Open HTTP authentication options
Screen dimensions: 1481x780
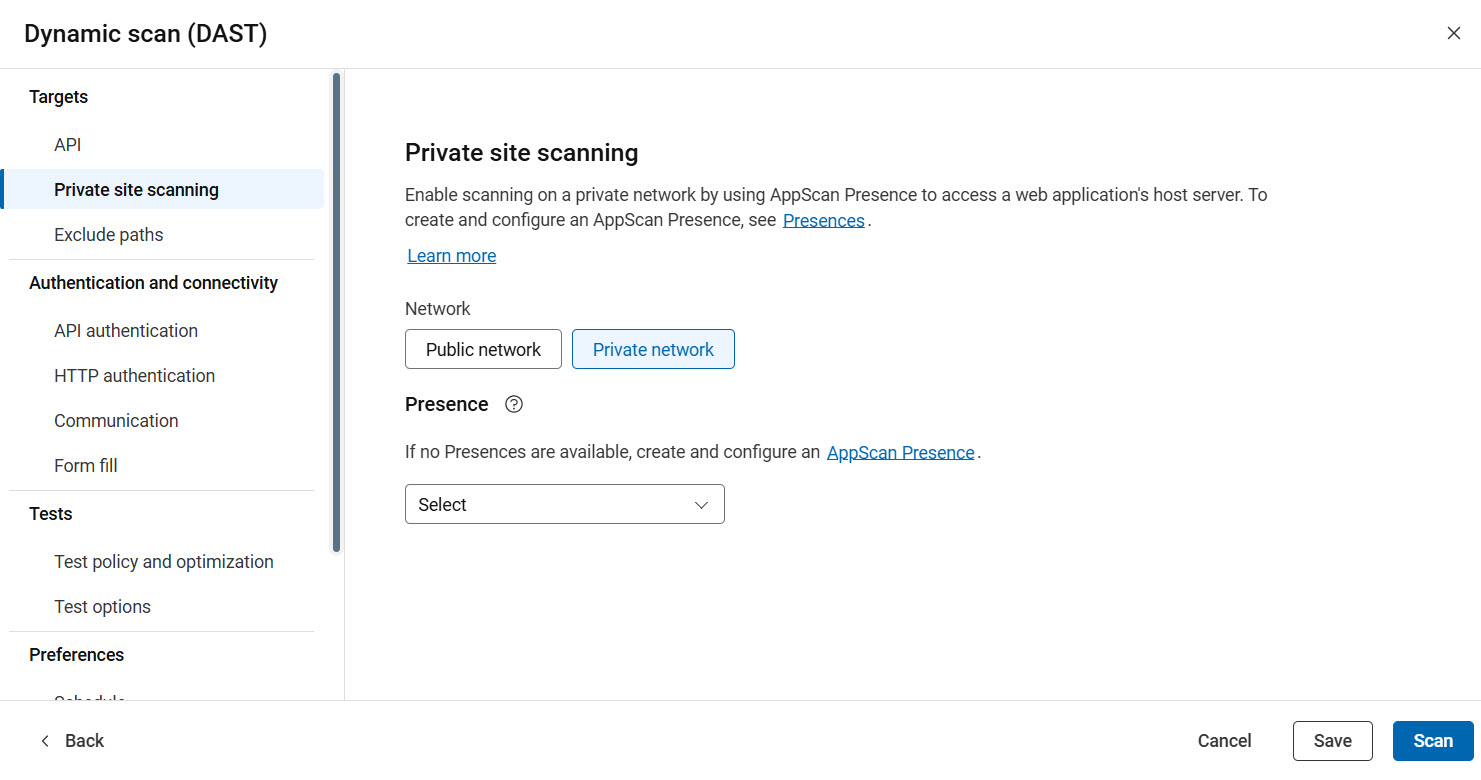pyautogui.click(x=134, y=375)
